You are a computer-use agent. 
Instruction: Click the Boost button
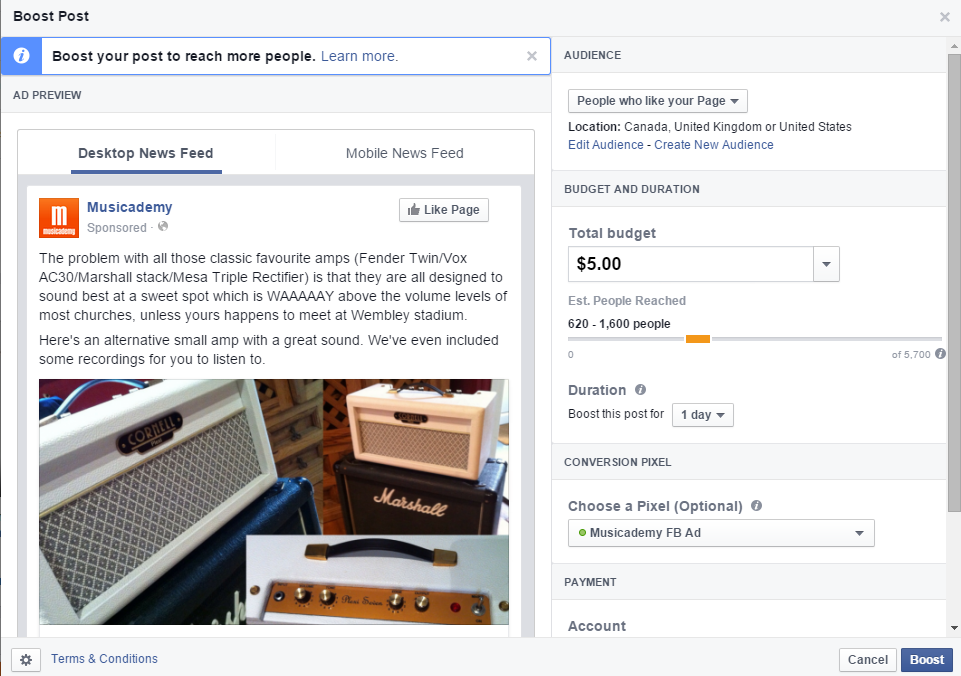point(927,660)
